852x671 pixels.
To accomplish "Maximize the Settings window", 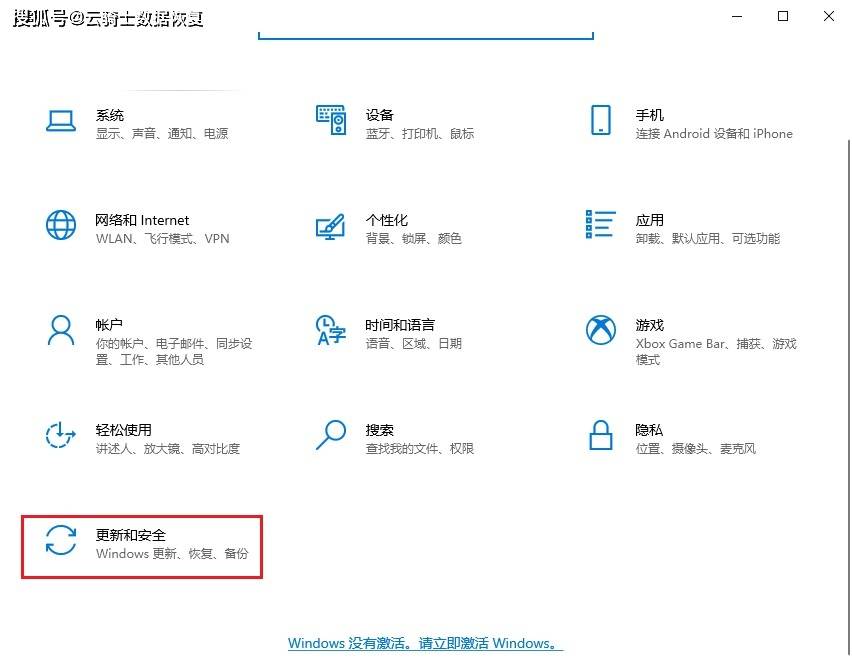I will [782, 16].
